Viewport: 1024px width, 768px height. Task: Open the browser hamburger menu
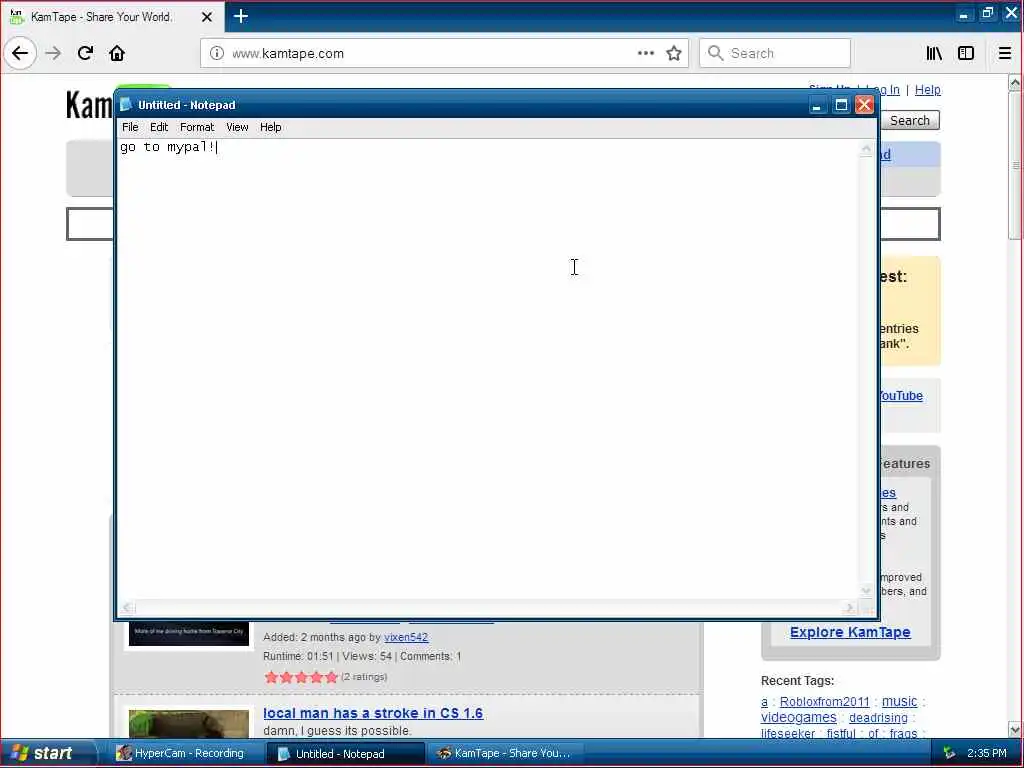[x=1005, y=53]
